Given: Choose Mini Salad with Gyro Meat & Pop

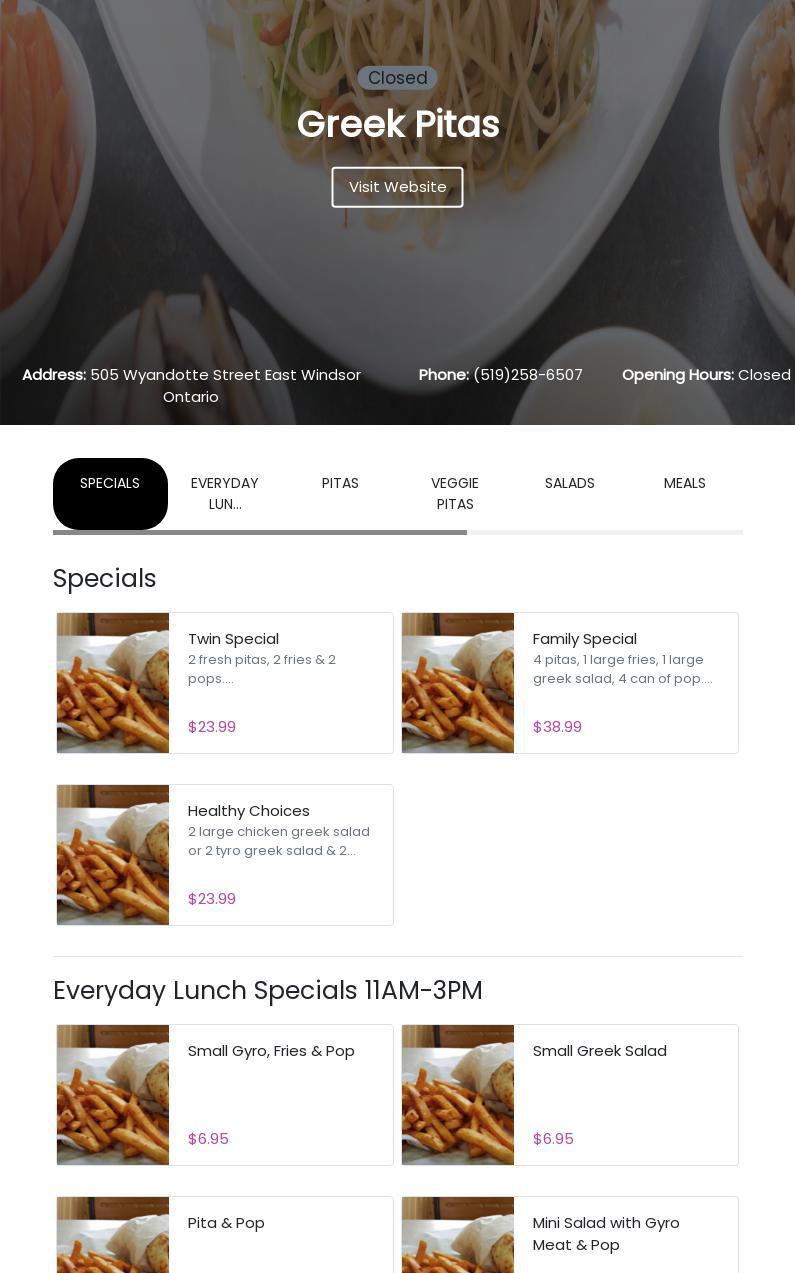Looking at the screenshot, I should 570,1235.
